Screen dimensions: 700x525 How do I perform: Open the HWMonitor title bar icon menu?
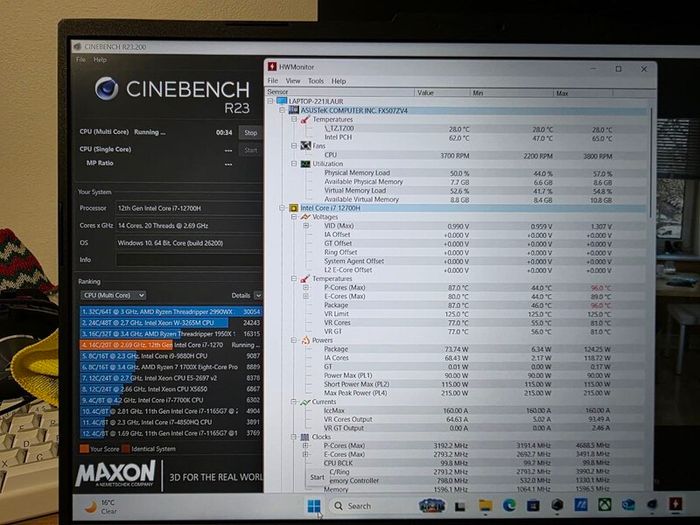pos(272,67)
